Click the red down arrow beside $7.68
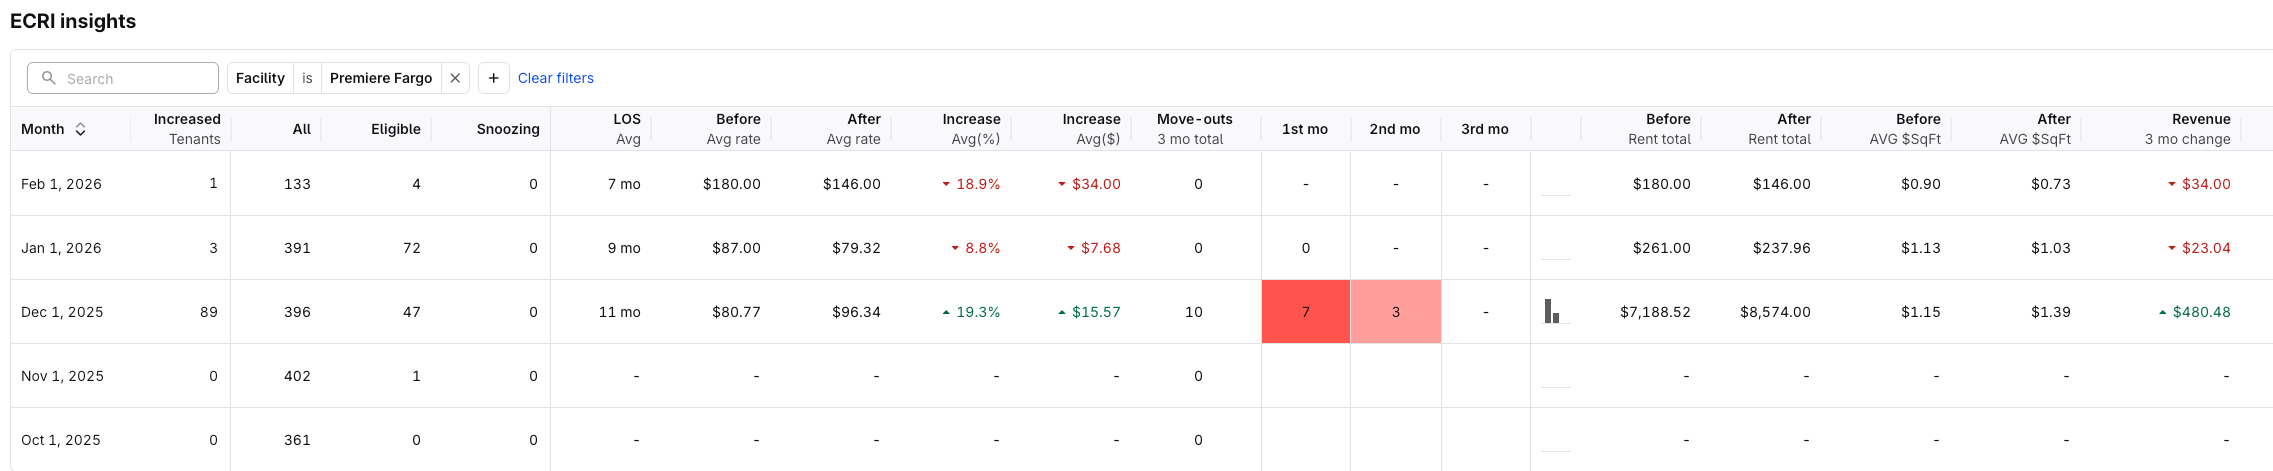 1071,248
